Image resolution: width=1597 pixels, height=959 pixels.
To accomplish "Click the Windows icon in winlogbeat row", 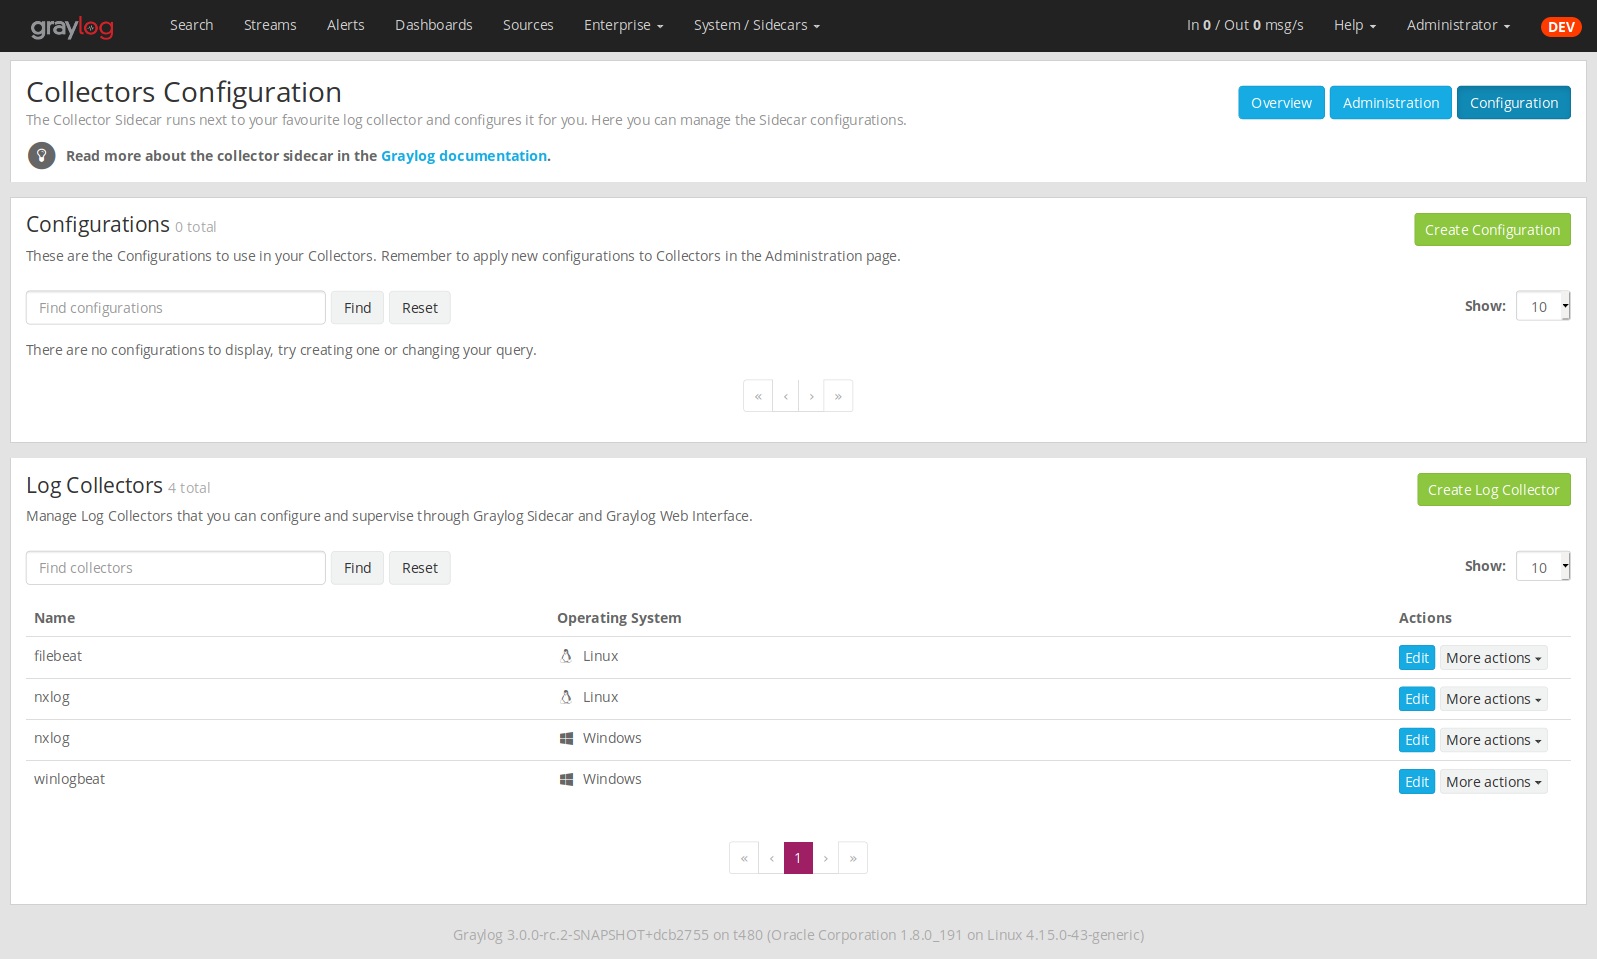I will point(566,779).
